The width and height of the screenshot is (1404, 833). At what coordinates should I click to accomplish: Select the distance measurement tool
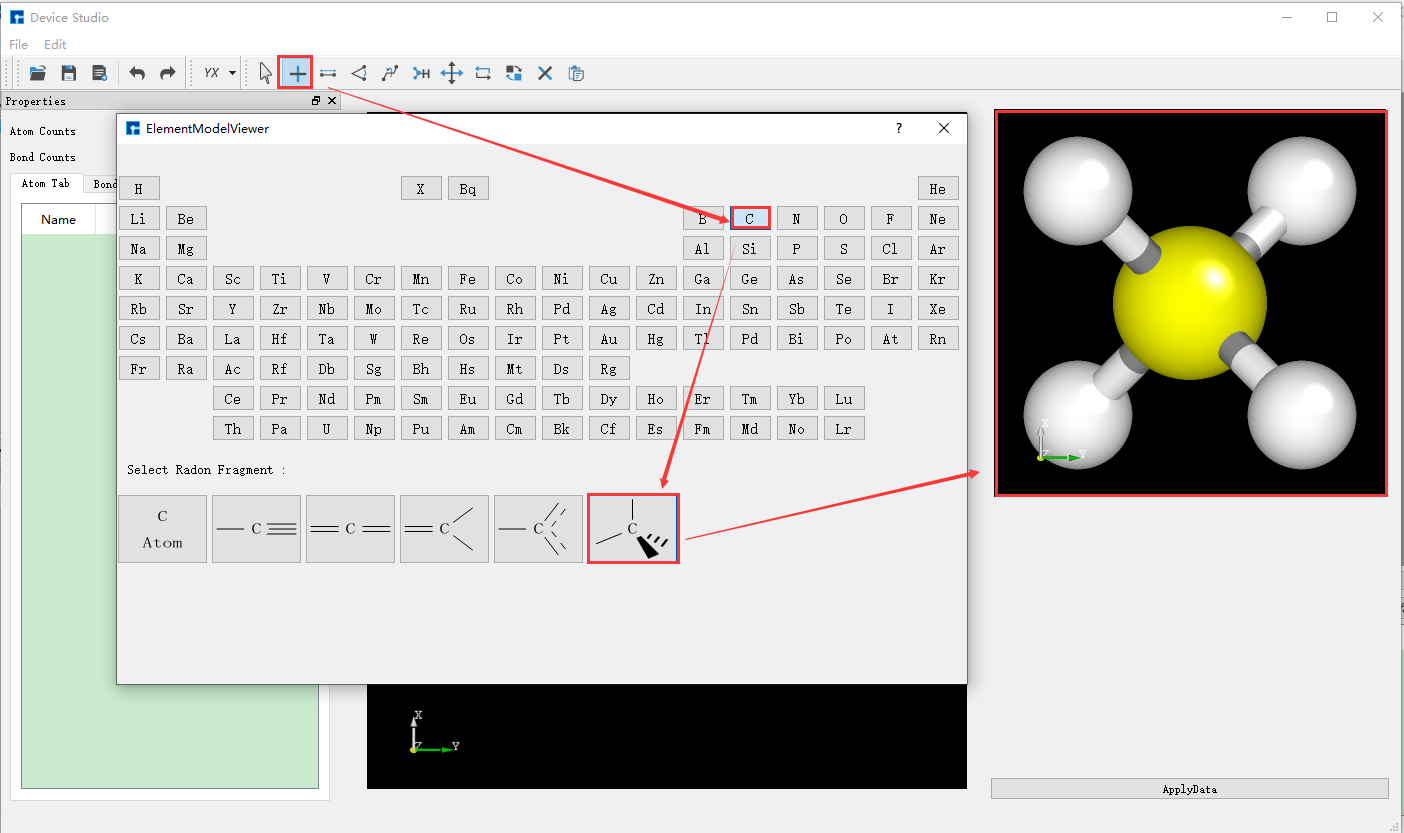point(328,72)
